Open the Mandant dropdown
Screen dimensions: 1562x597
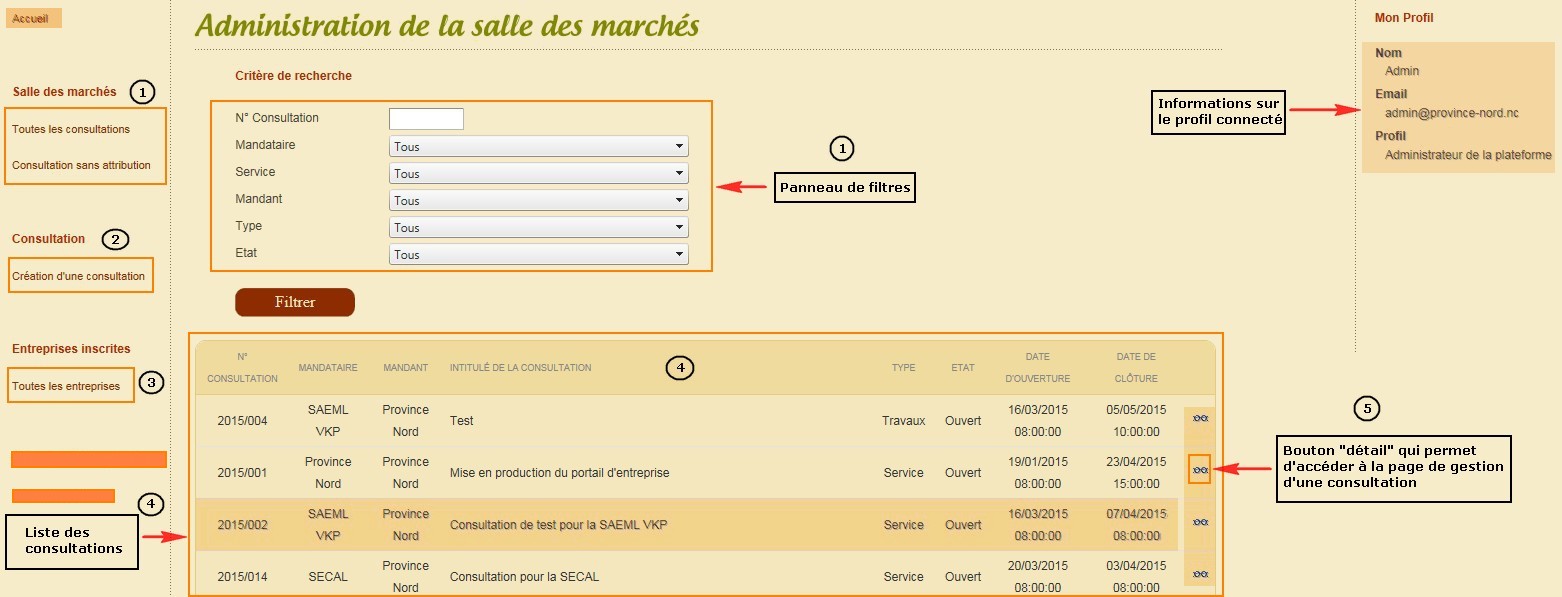click(538, 200)
